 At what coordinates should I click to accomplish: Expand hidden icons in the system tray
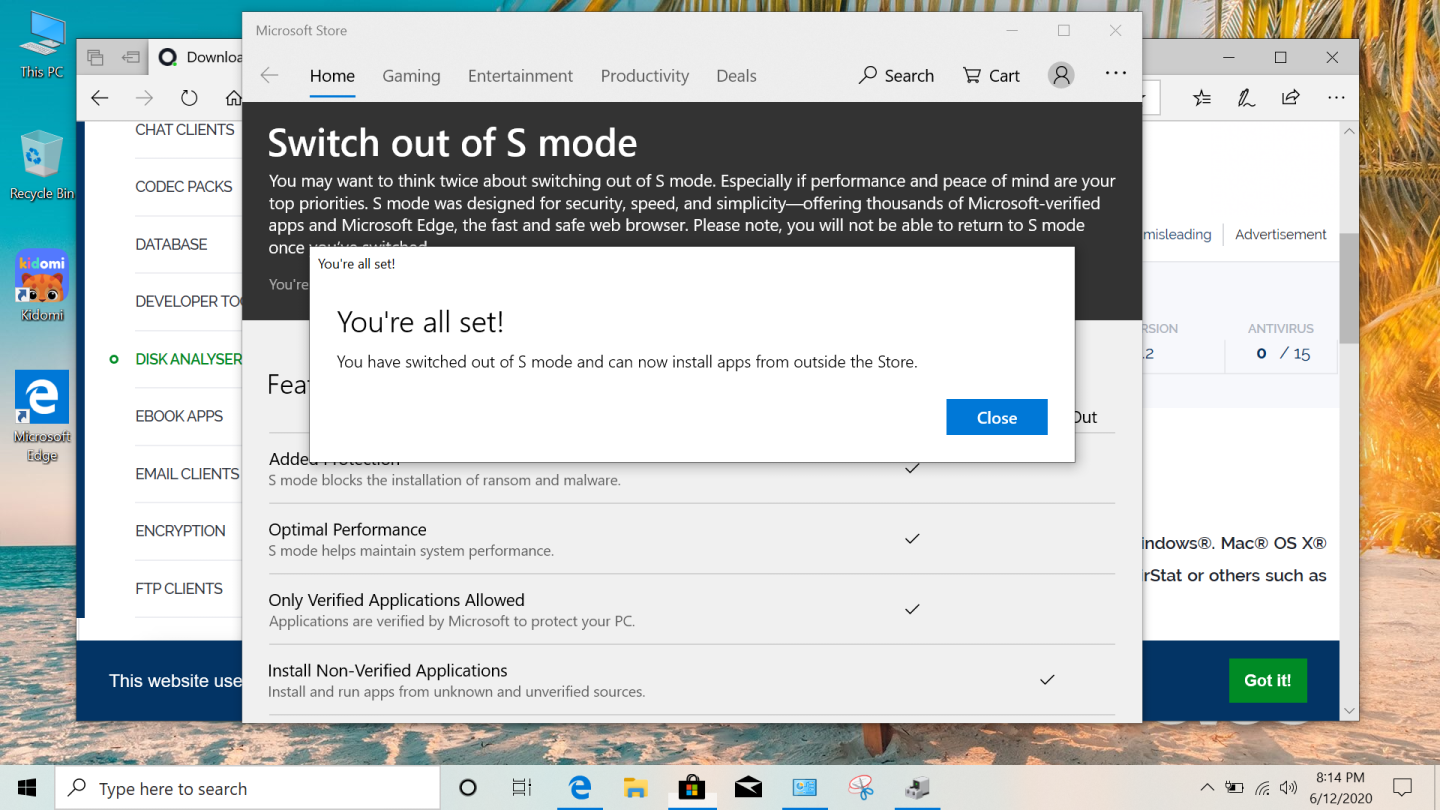coord(1207,787)
